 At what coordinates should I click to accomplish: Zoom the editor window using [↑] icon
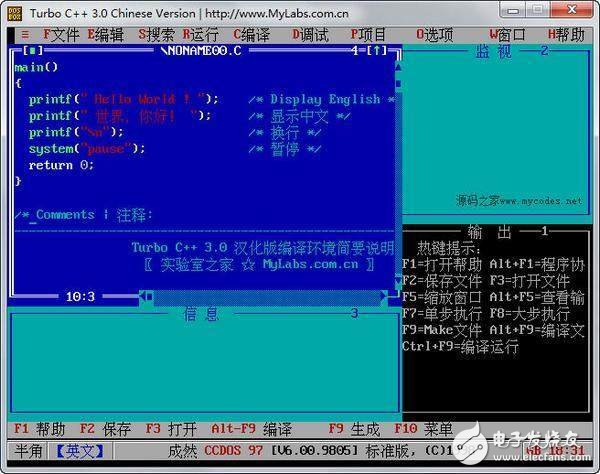(x=377, y=50)
